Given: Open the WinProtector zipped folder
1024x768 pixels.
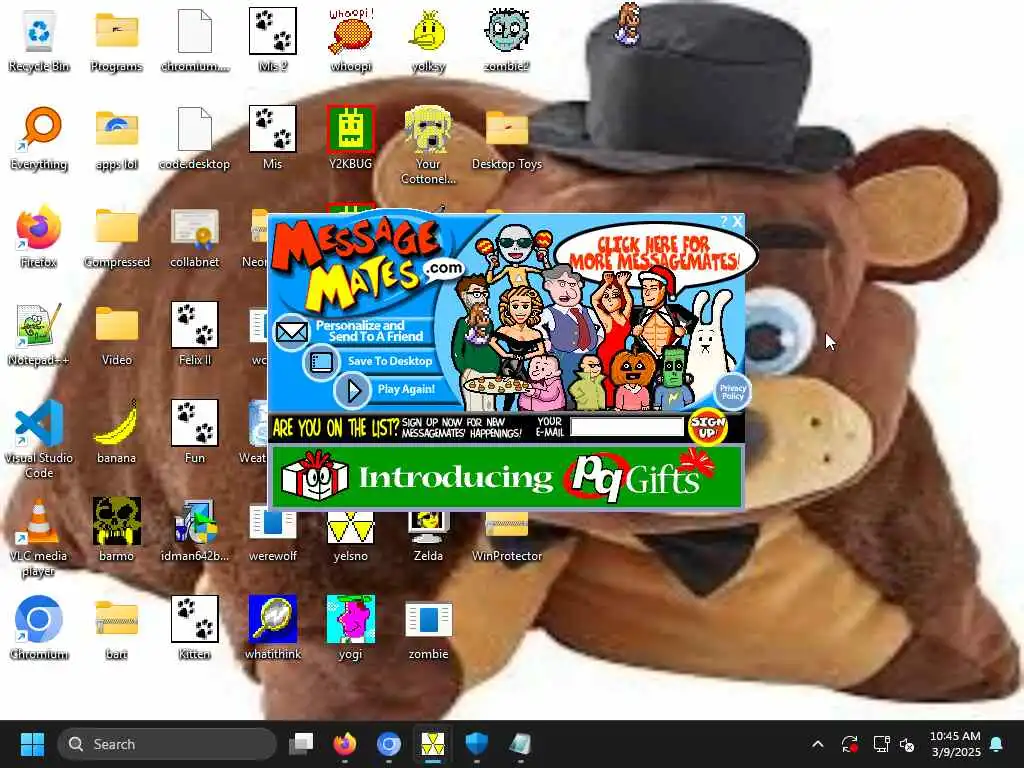Looking at the screenshot, I should 507,537.
